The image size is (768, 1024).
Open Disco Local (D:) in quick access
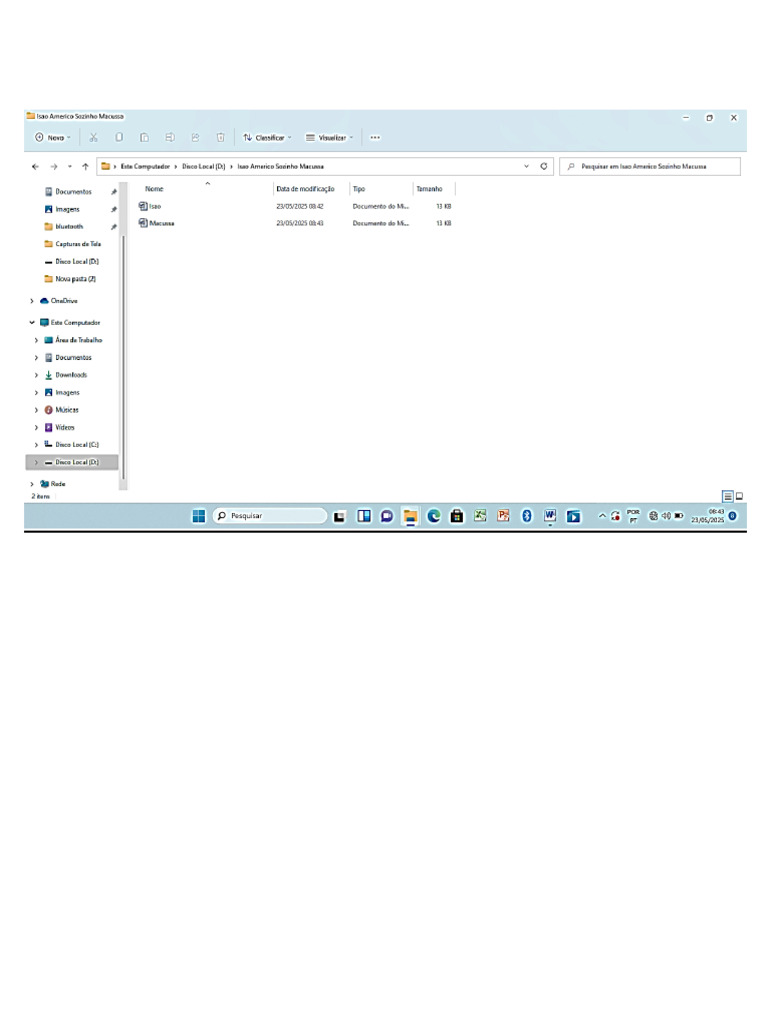pyautogui.click(x=76, y=262)
